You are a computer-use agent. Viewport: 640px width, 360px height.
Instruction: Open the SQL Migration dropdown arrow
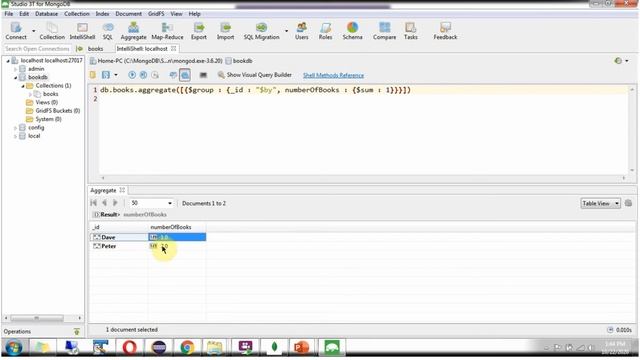point(286,31)
